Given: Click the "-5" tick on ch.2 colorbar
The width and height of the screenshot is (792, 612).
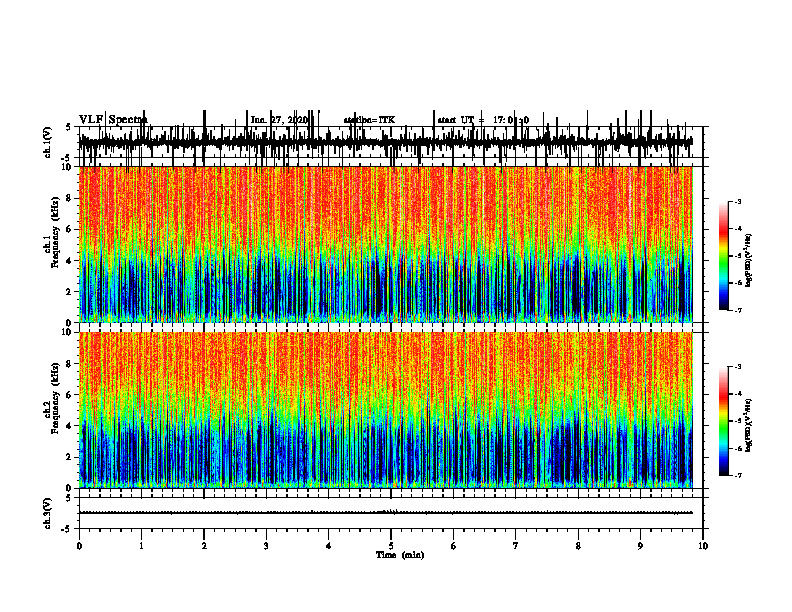Looking at the screenshot, I should [x=738, y=421].
